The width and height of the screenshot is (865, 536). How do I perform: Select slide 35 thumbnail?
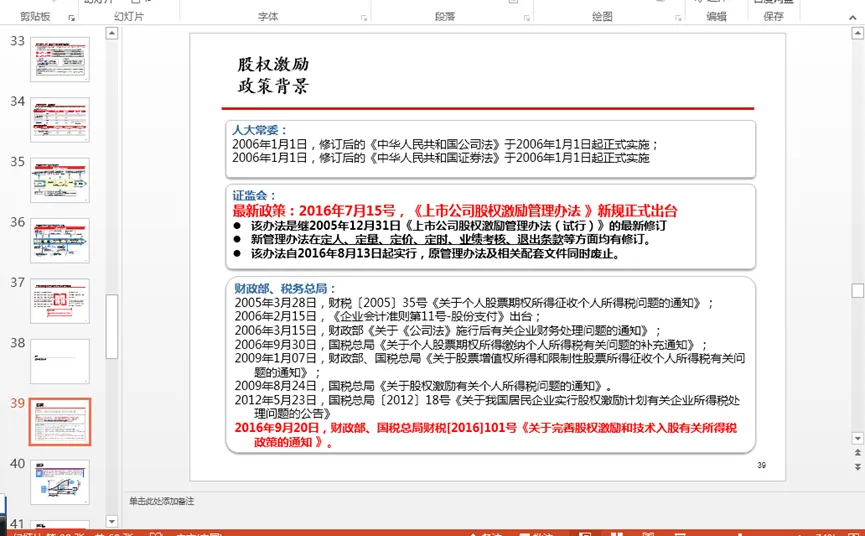point(60,180)
